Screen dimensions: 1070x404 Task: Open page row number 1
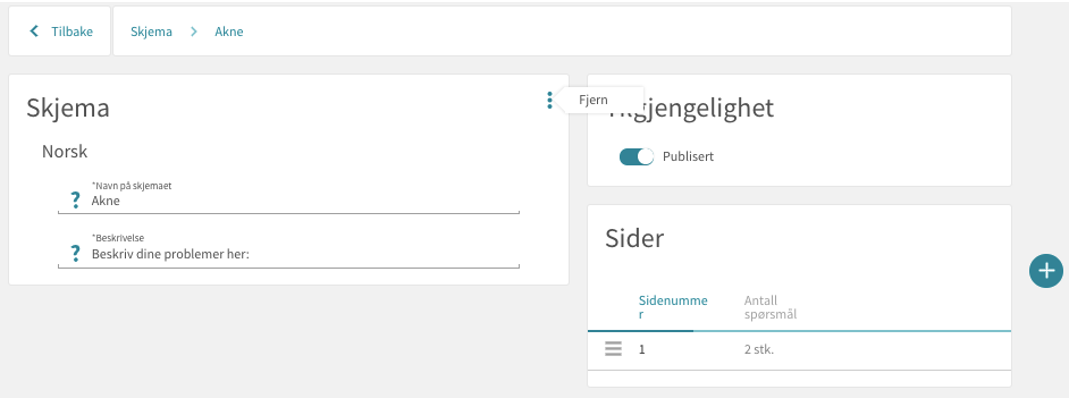[x=799, y=350]
